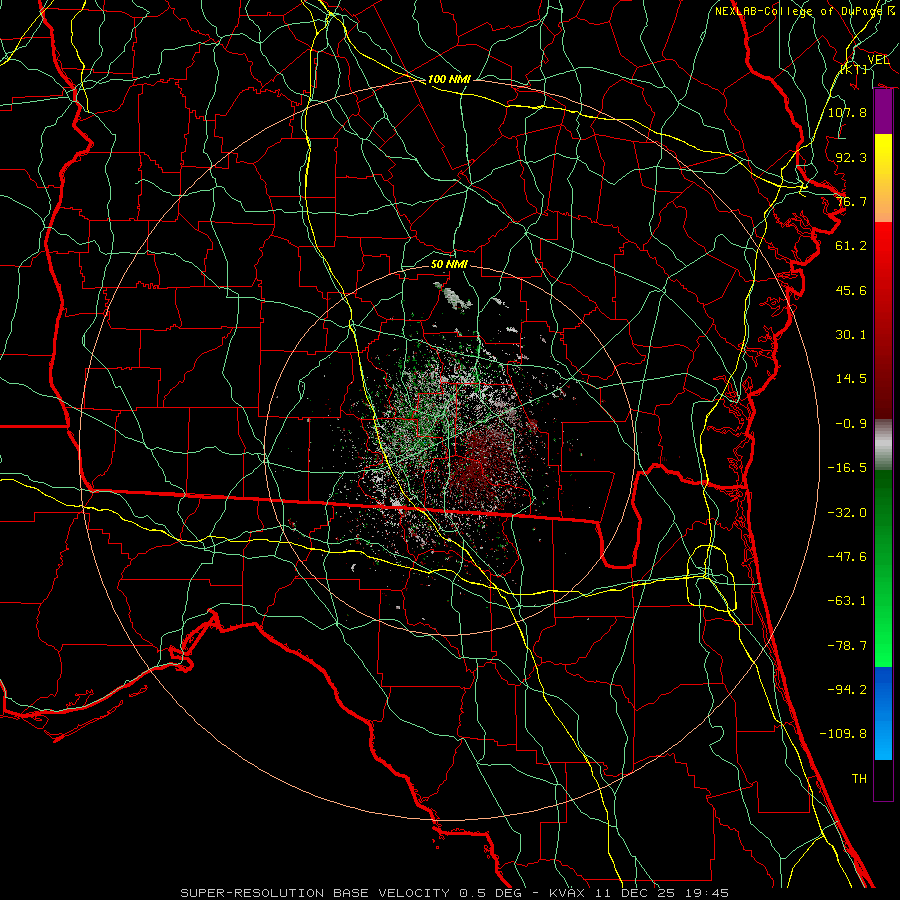900x900 pixels.
Task: Click the 100 NMI range ring label
Action: (x=449, y=79)
